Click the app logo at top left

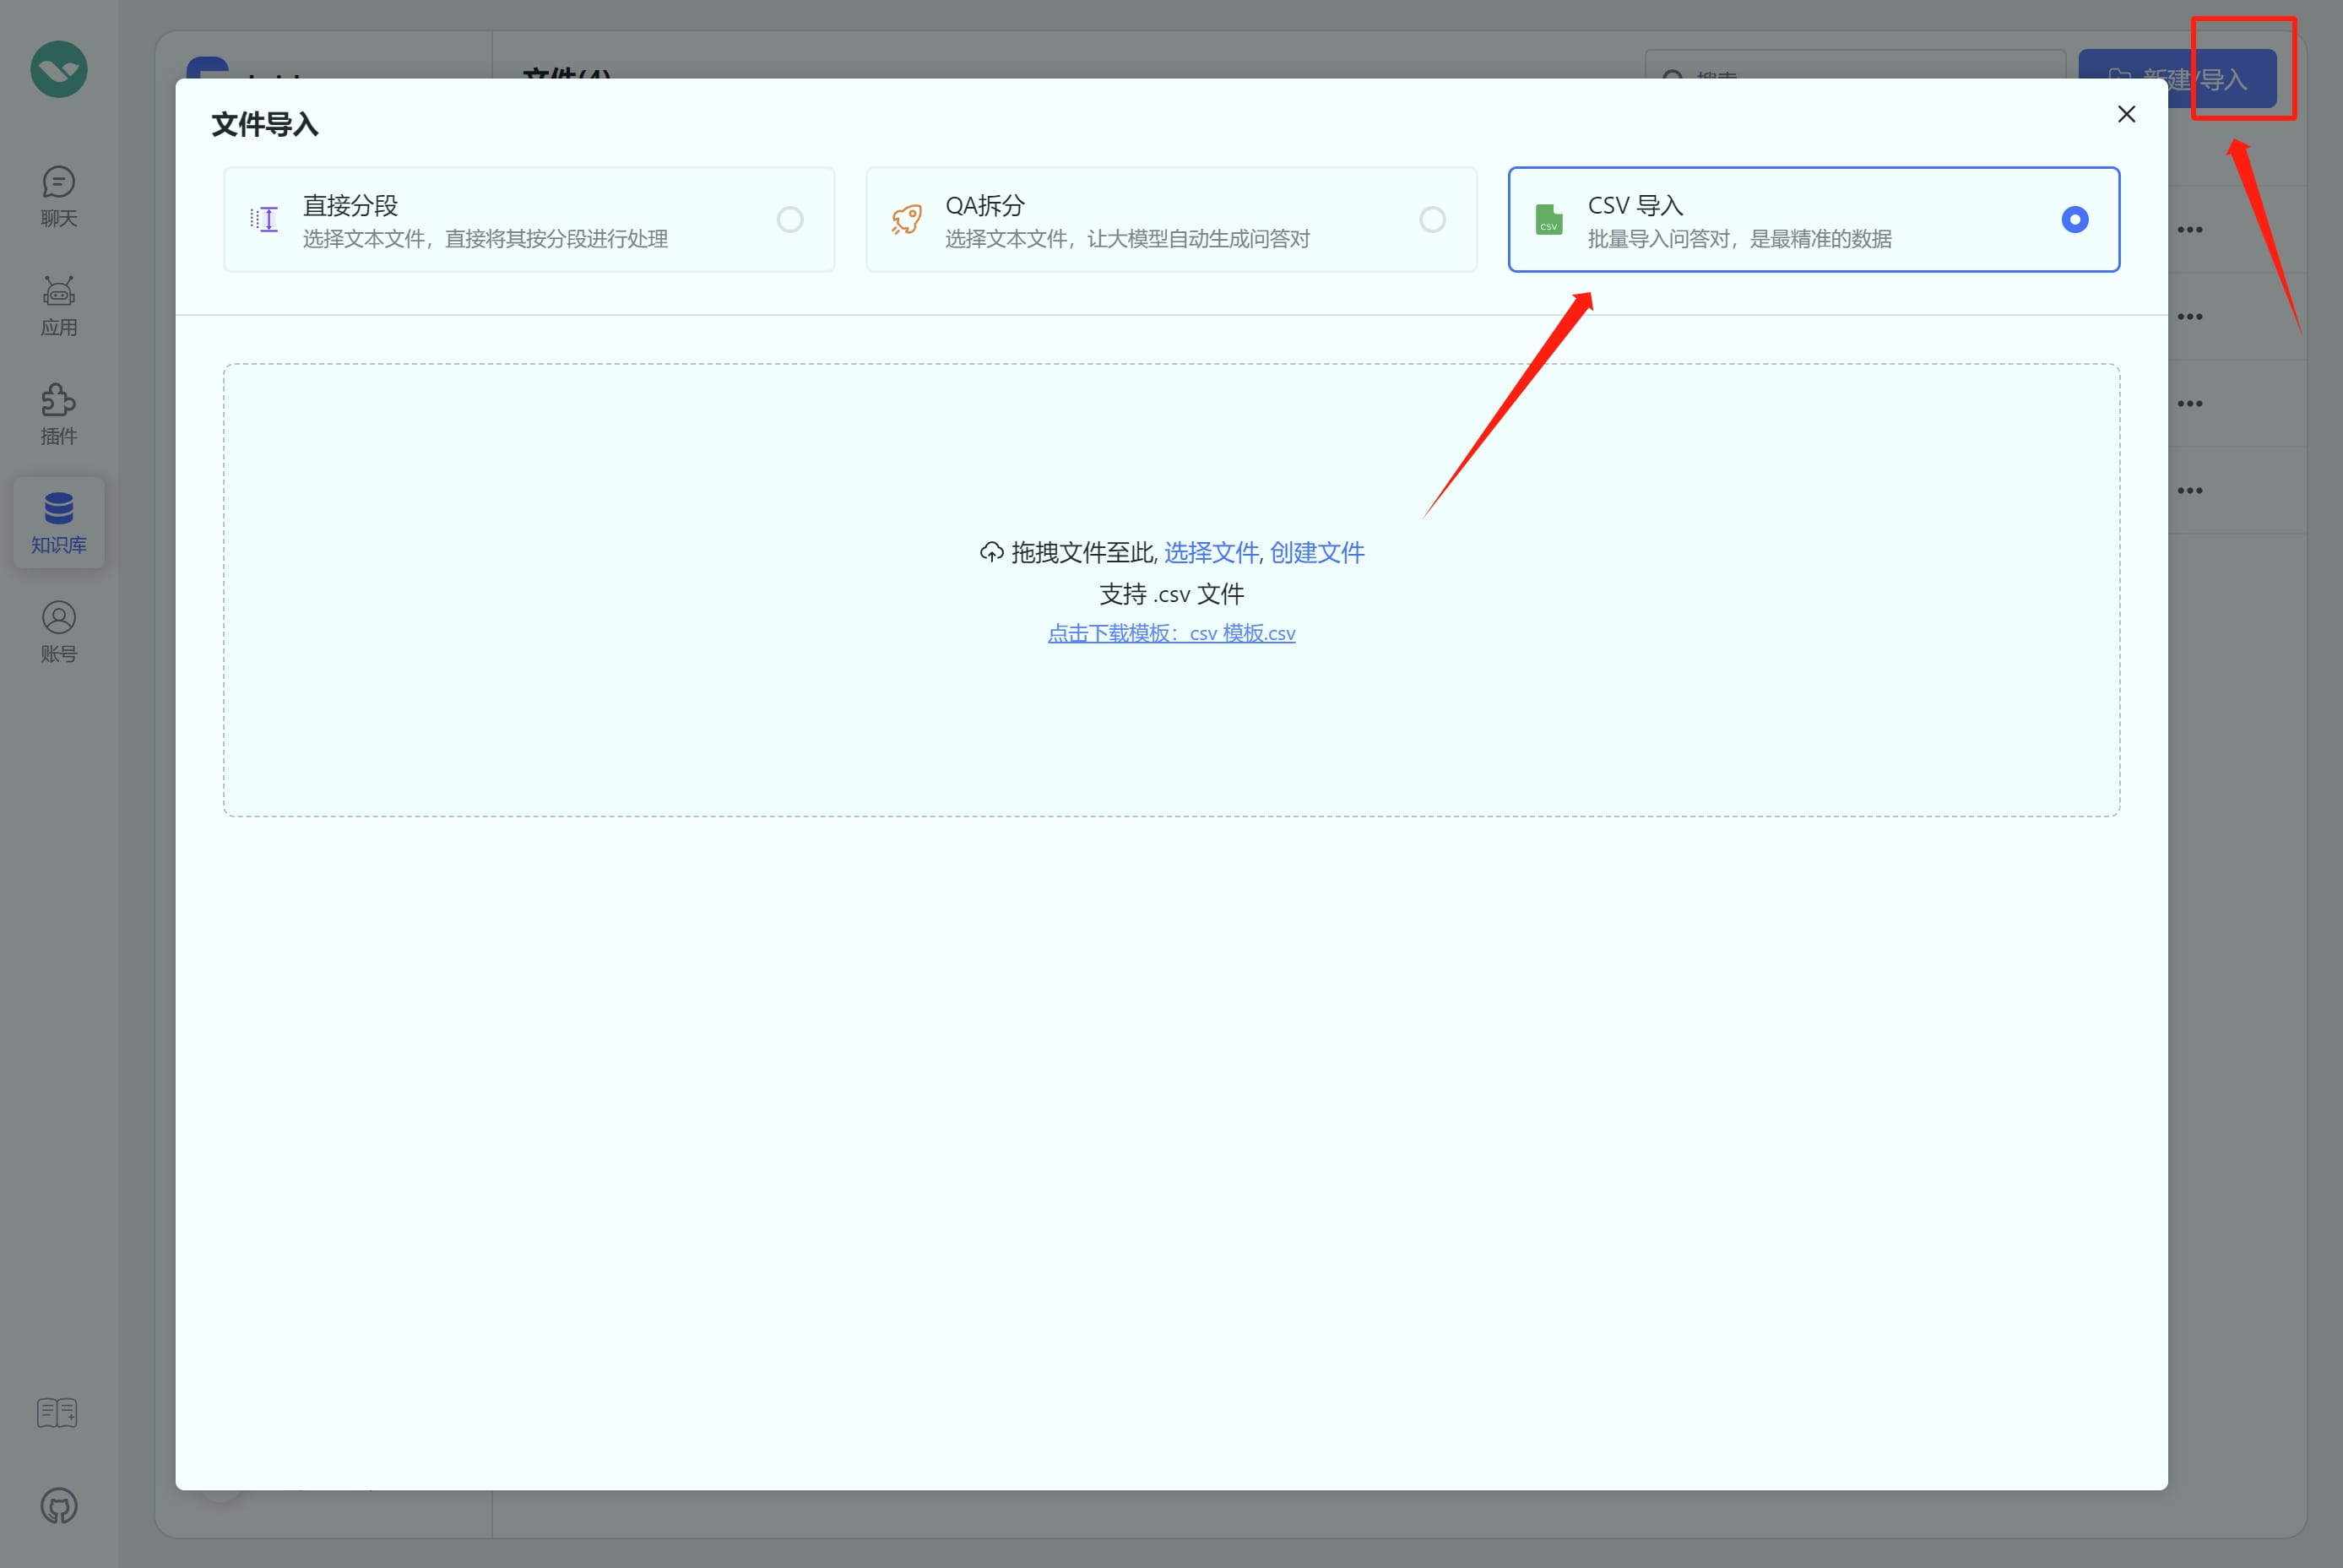tap(58, 69)
